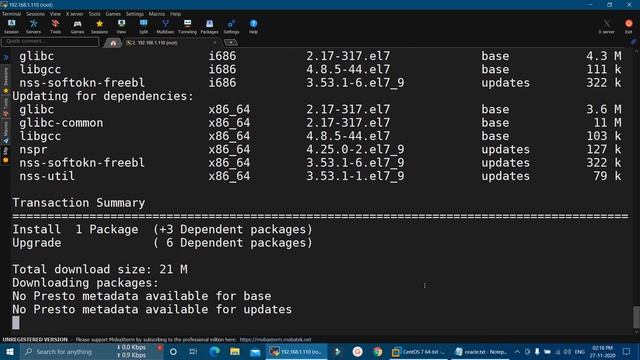The height and width of the screenshot is (360, 640).
Task: Open the Sessions menu
Action: point(36,14)
